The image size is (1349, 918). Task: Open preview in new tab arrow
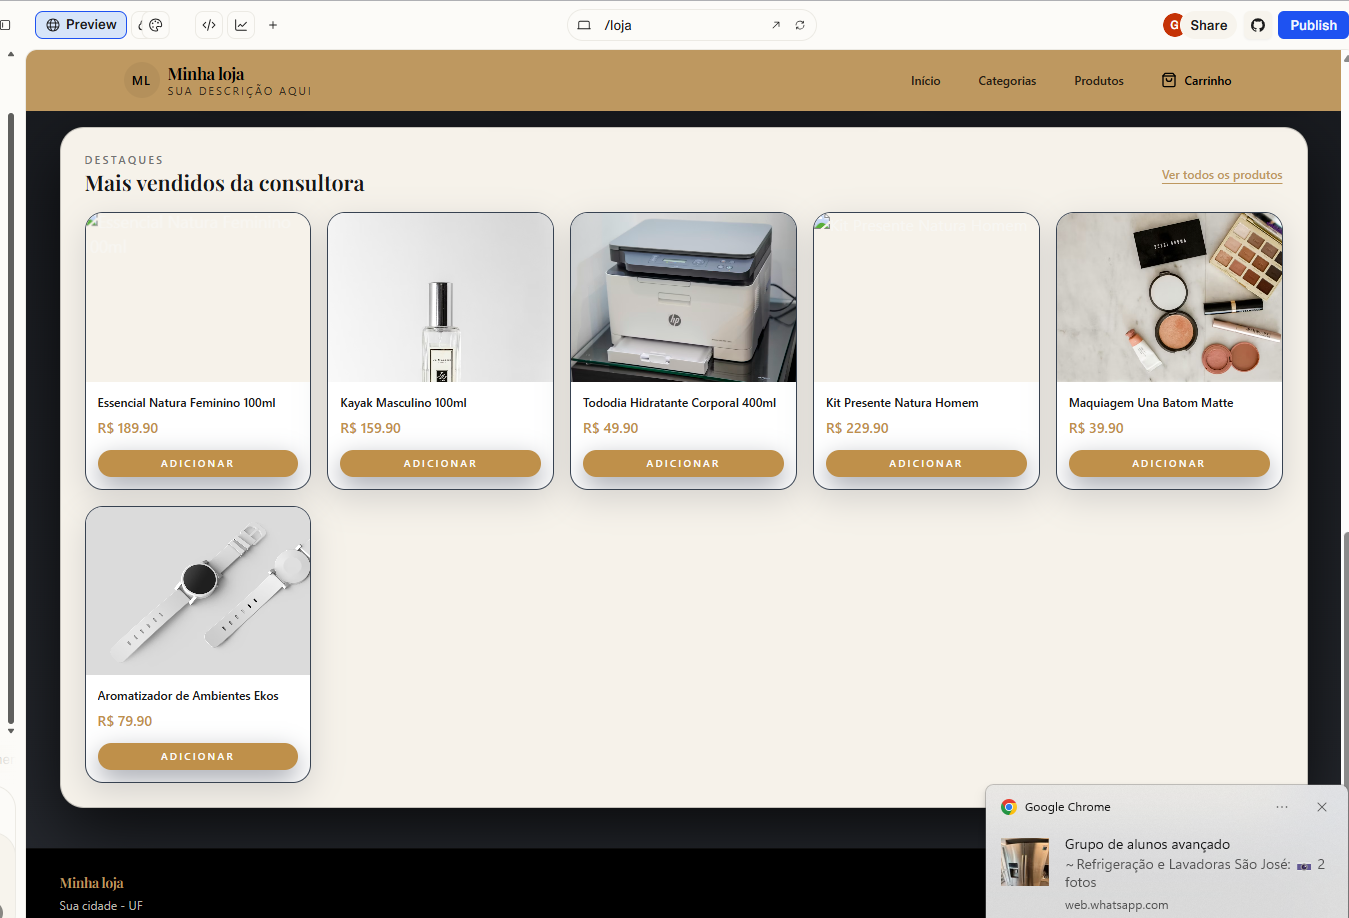coord(776,25)
